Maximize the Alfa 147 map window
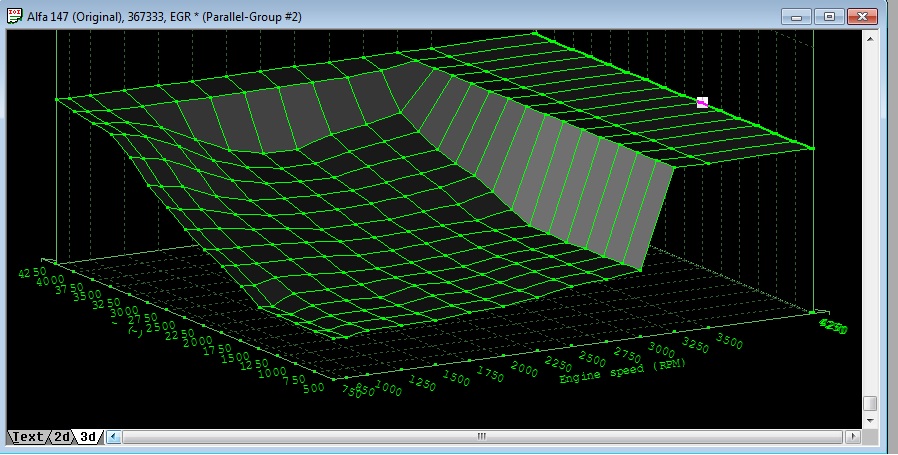The image size is (898, 455). pyautogui.click(x=828, y=17)
